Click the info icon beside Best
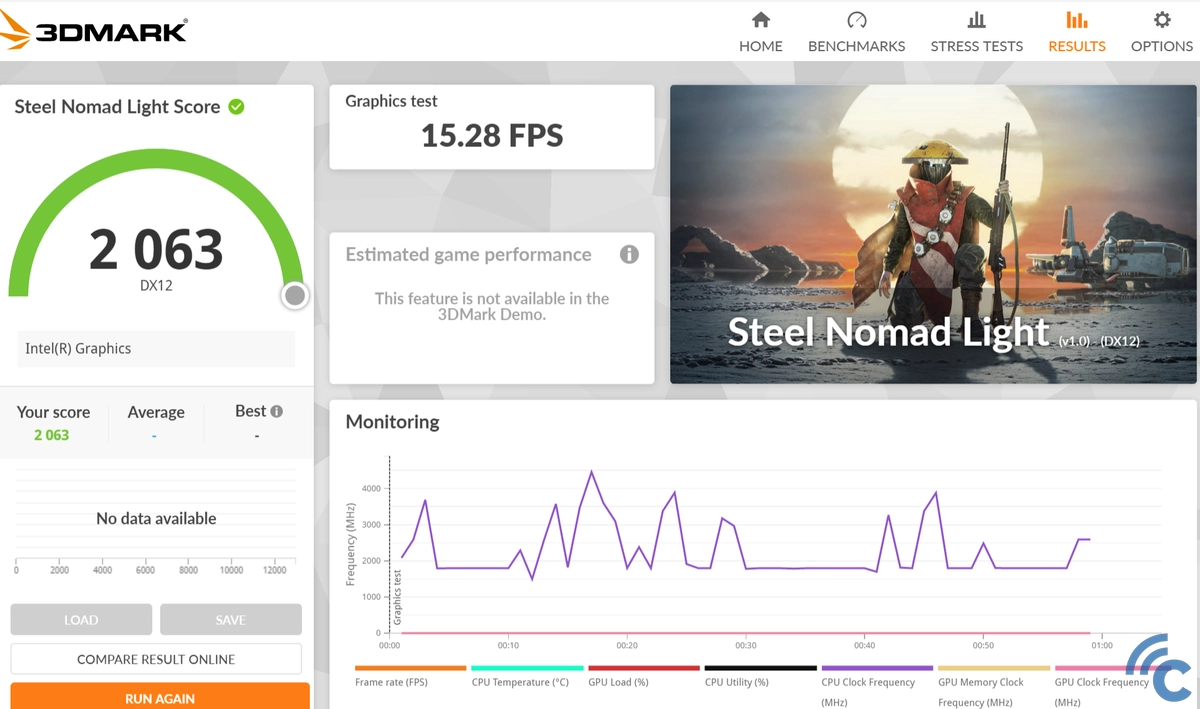The height and width of the screenshot is (709, 1200). (277, 411)
